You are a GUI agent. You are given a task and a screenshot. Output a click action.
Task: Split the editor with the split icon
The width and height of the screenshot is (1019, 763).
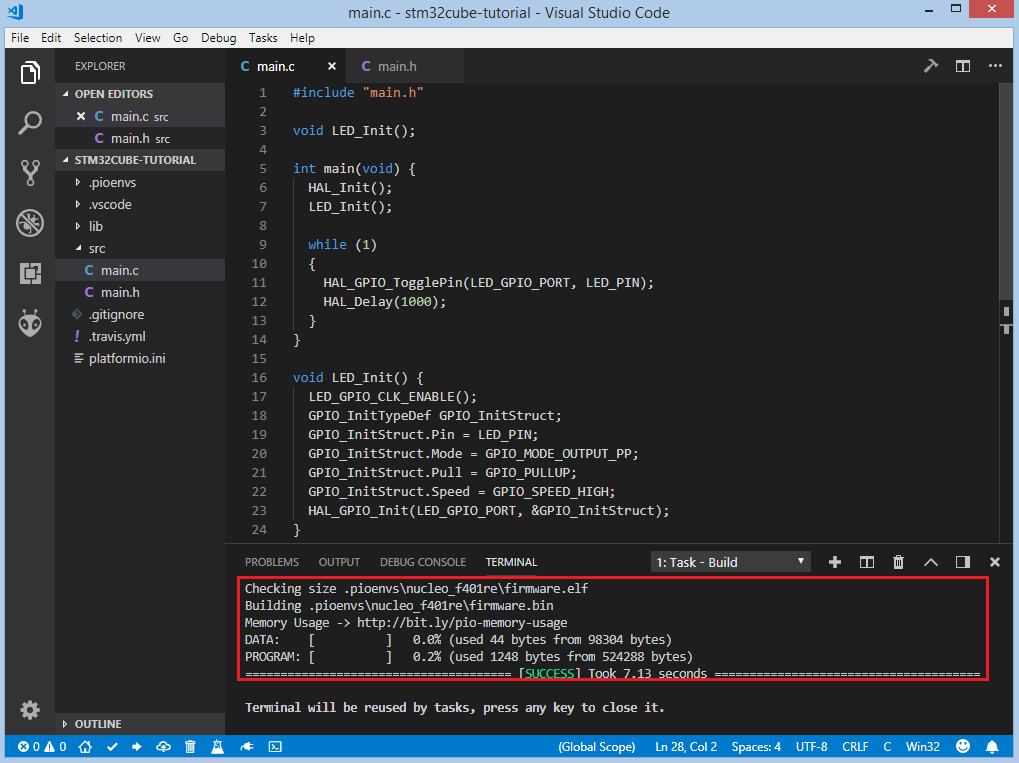962,66
